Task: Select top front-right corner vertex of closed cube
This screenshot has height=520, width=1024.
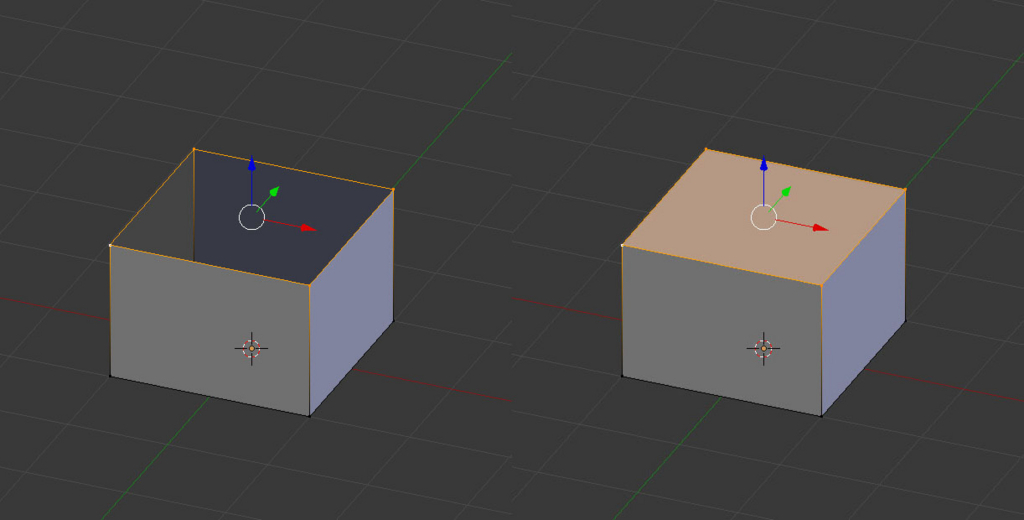Action: (x=822, y=284)
